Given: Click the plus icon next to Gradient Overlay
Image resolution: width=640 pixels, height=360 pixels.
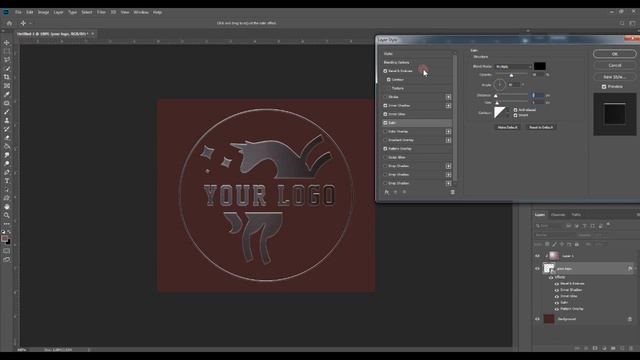Looking at the screenshot, I should pos(448,140).
